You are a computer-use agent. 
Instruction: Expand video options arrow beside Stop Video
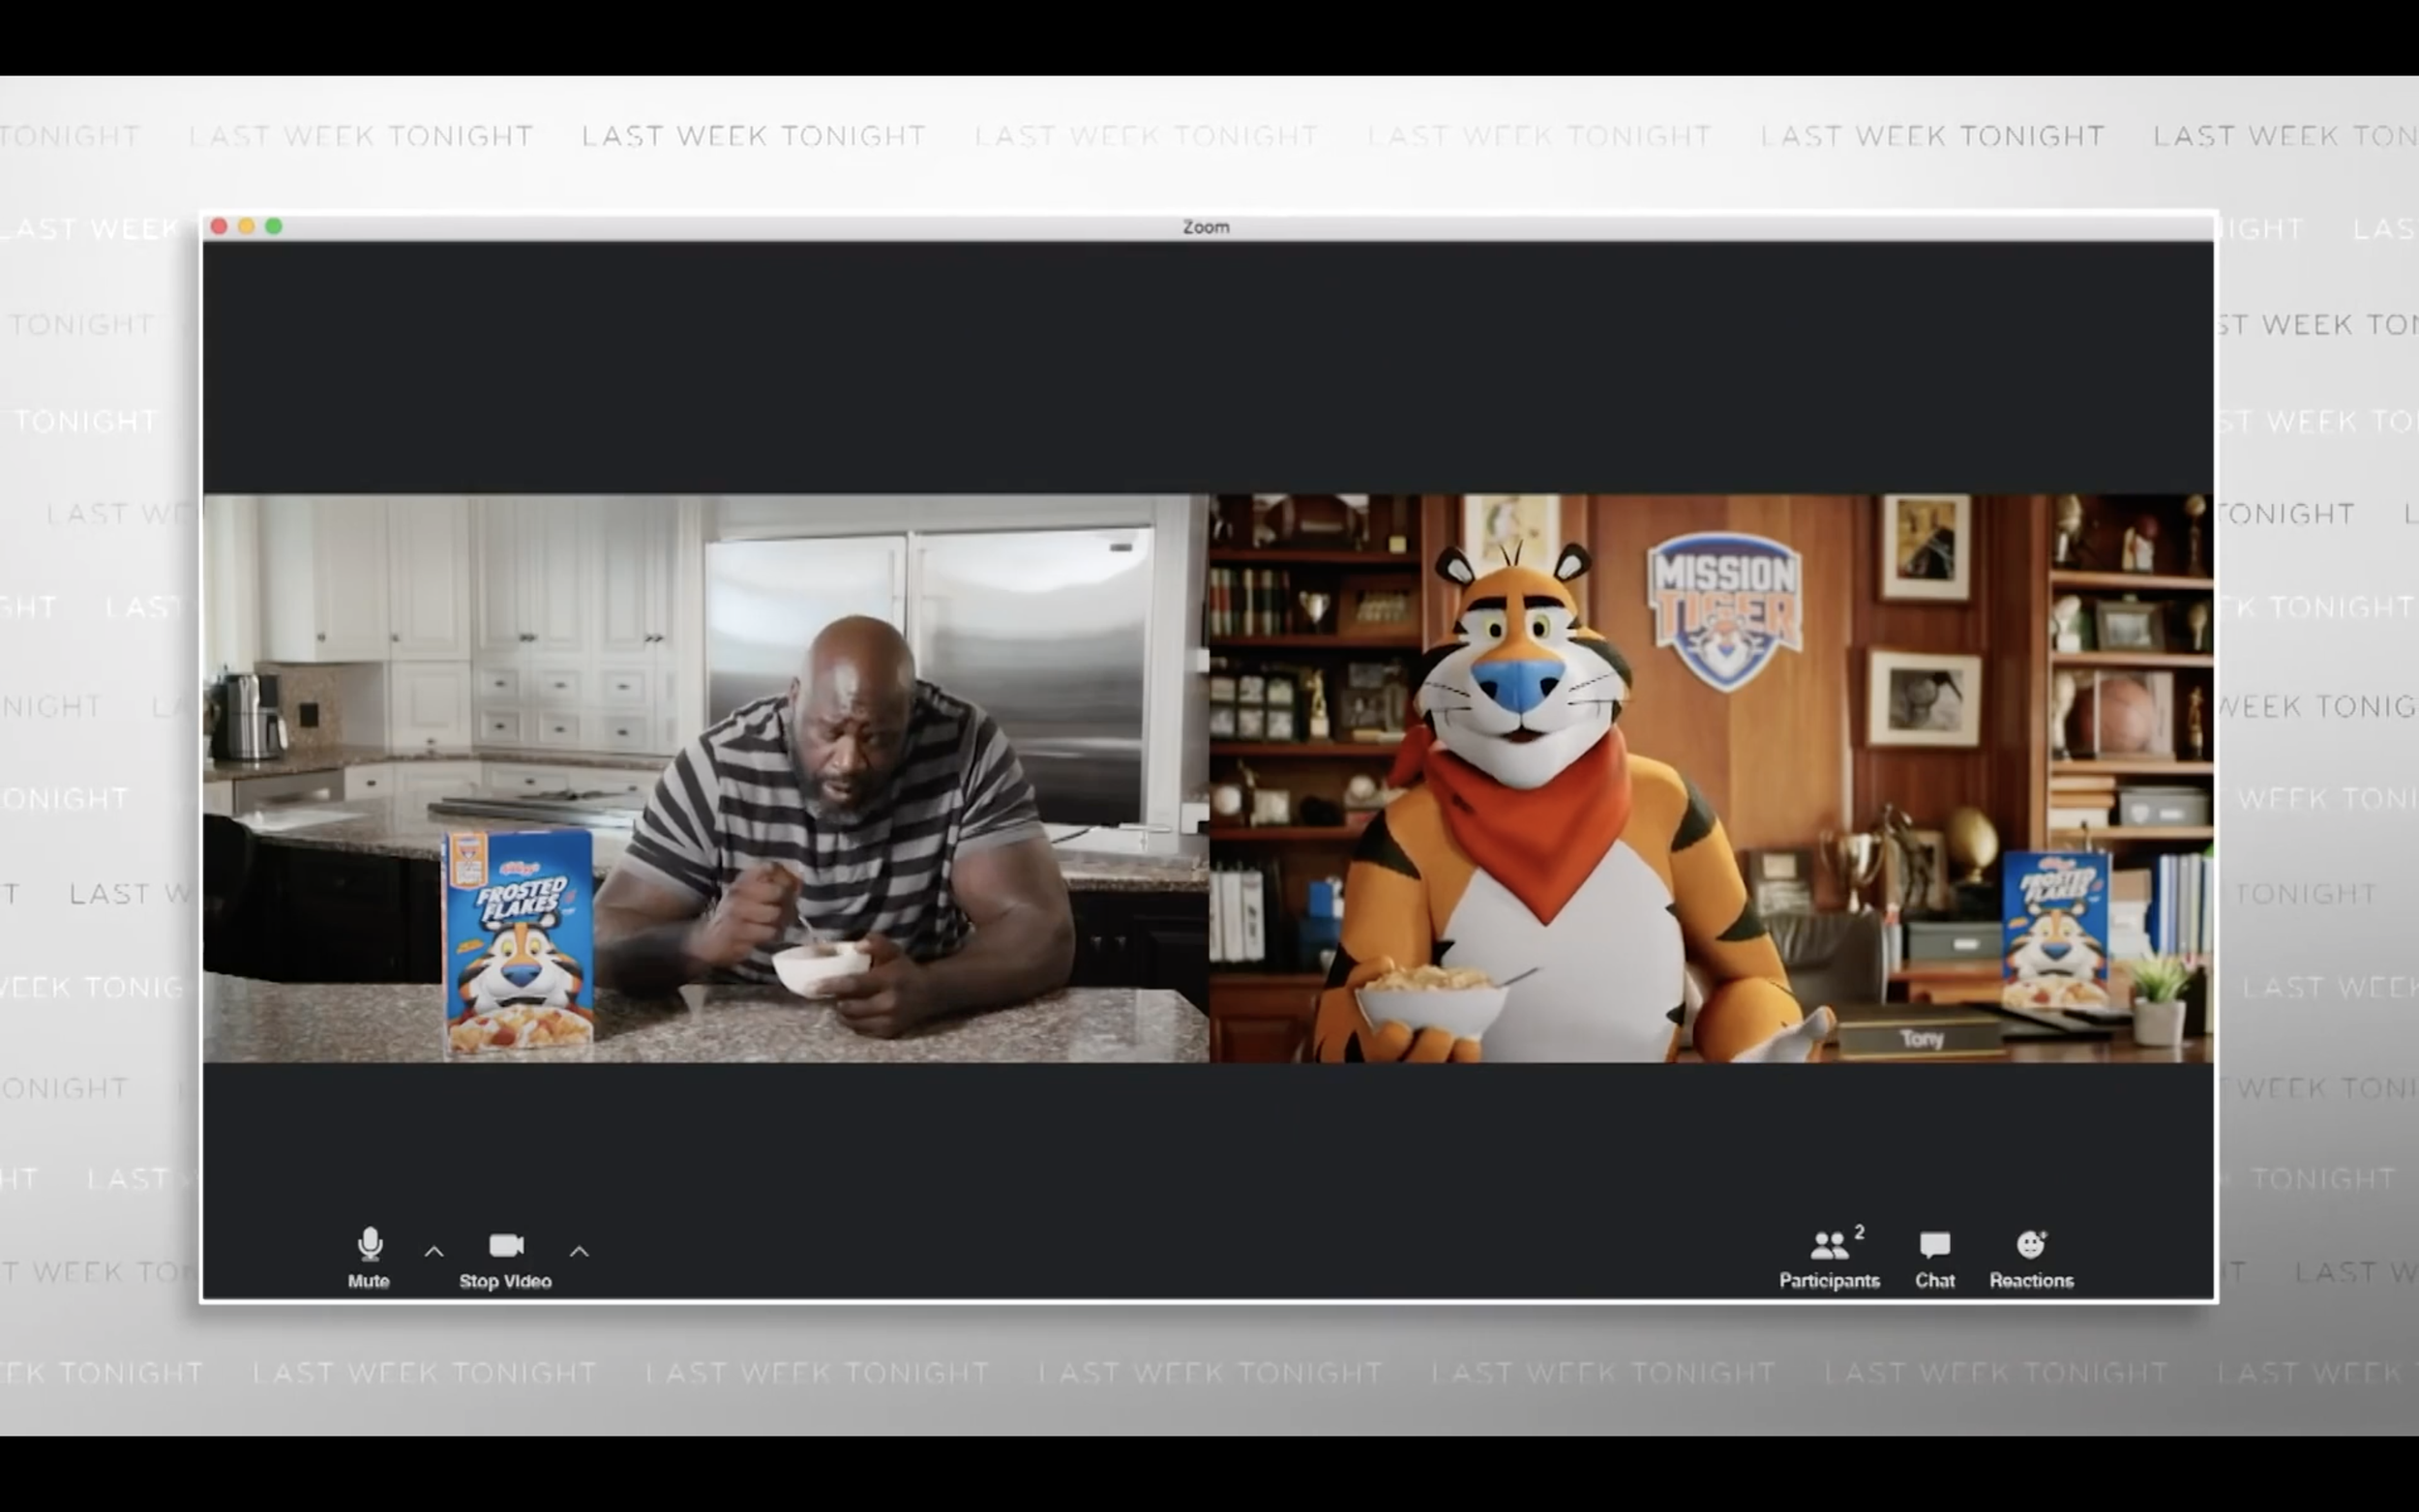pyautogui.click(x=579, y=1250)
